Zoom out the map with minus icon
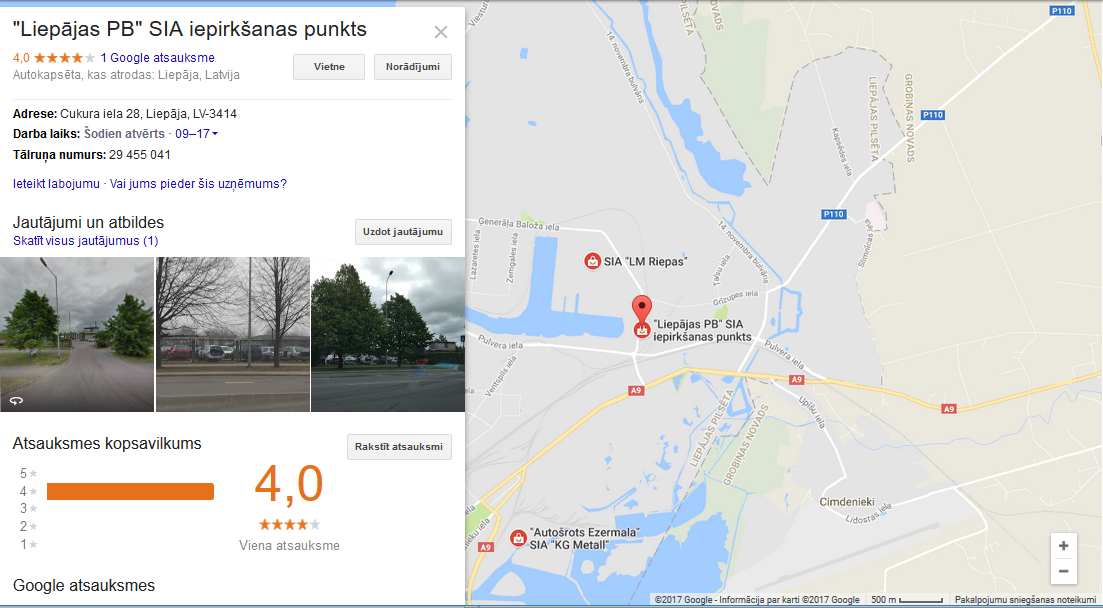The height and width of the screenshot is (608, 1103). (x=1063, y=571)
